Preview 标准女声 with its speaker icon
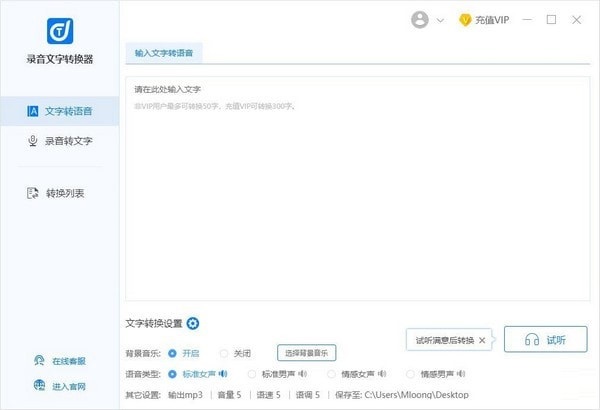Image resolution: width=600 pixels, height=410 pixels. pyautogui.click(x=223, y=374)
